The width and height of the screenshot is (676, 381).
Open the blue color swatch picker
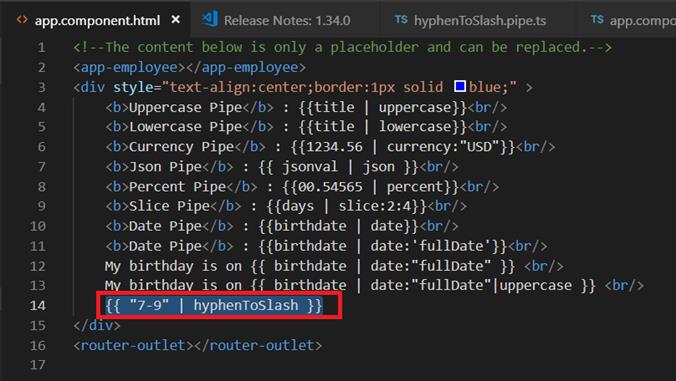(x=460, y=86)
